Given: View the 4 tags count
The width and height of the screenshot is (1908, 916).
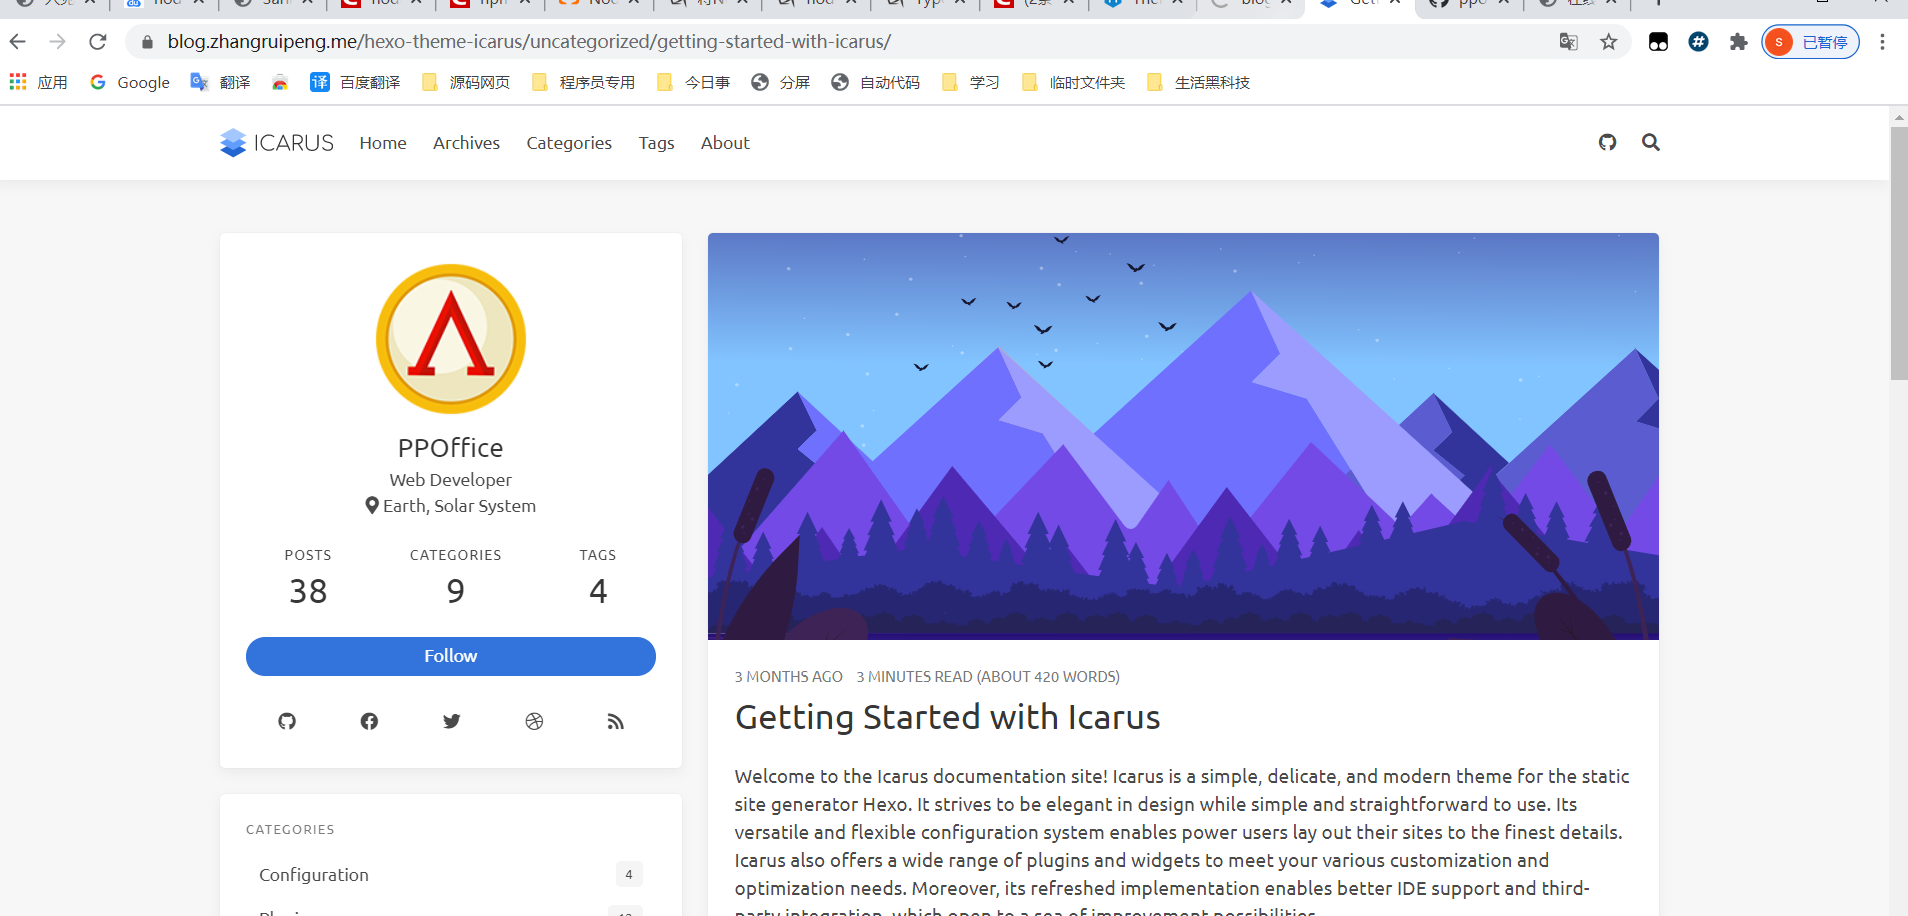Looking at the screenshot, I should point(598,591).
